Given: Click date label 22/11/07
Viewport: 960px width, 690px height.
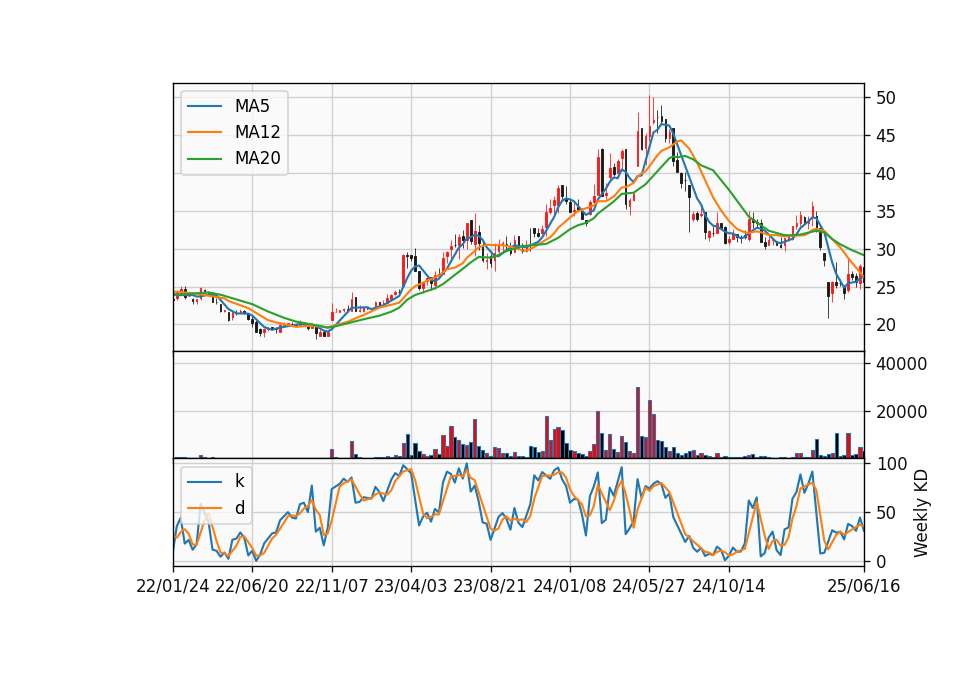Looking at the screenshot, I should tap(332, 586).
